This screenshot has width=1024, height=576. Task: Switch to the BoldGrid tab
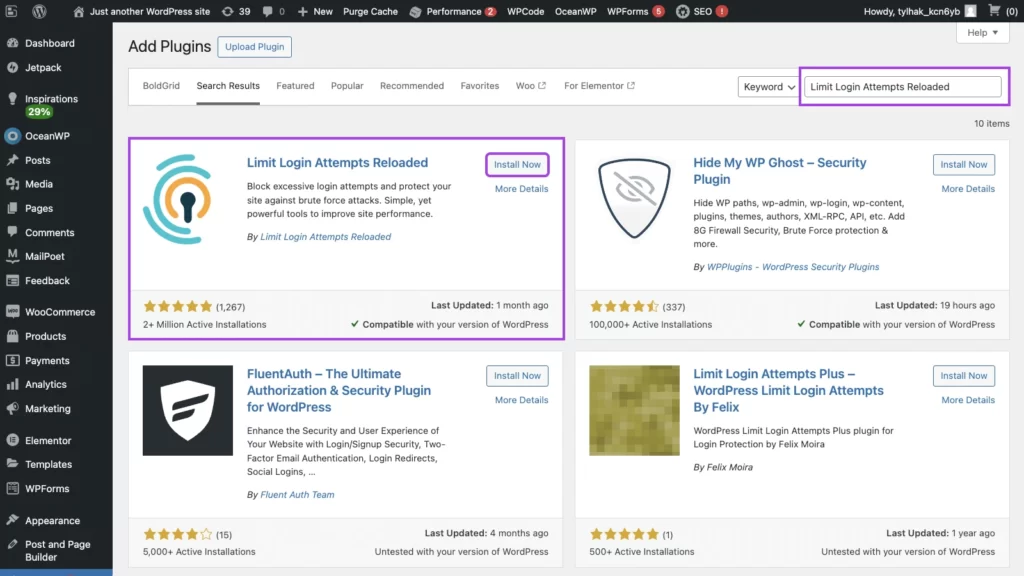pos(161,86)
